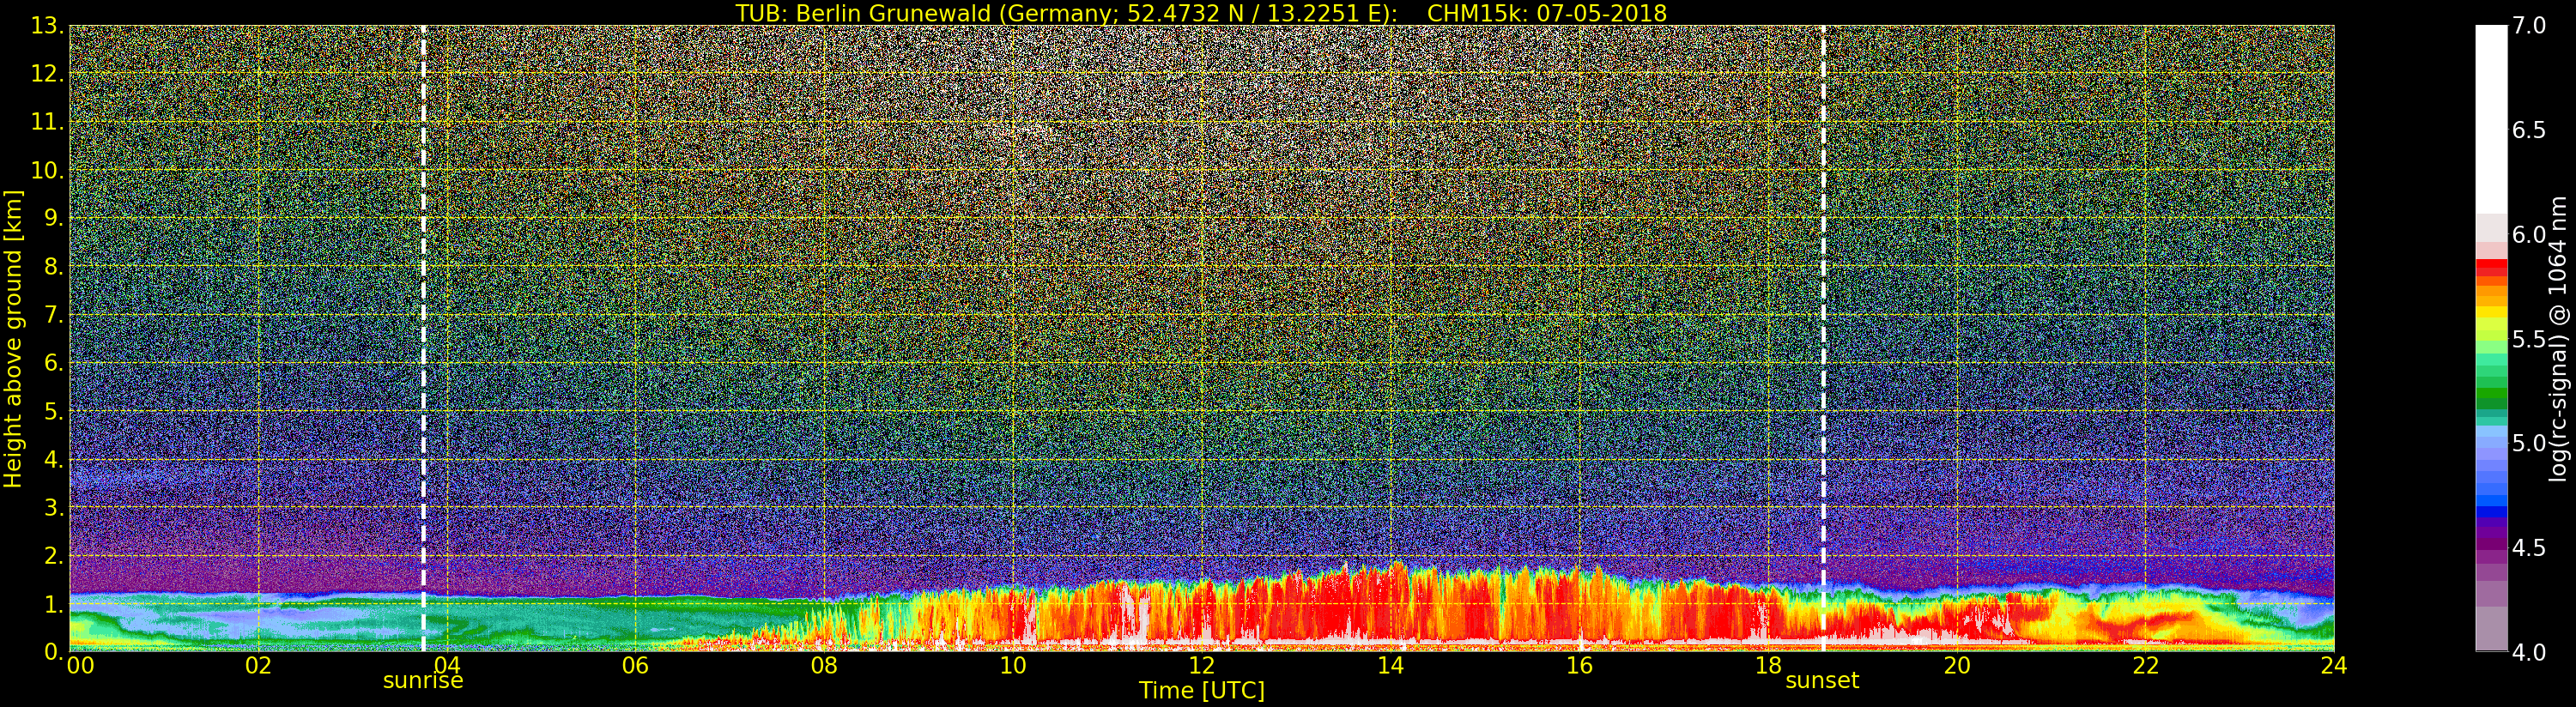
Task: Click the 4.0 value on the colorbar
Action: [x=2529, y=652]
